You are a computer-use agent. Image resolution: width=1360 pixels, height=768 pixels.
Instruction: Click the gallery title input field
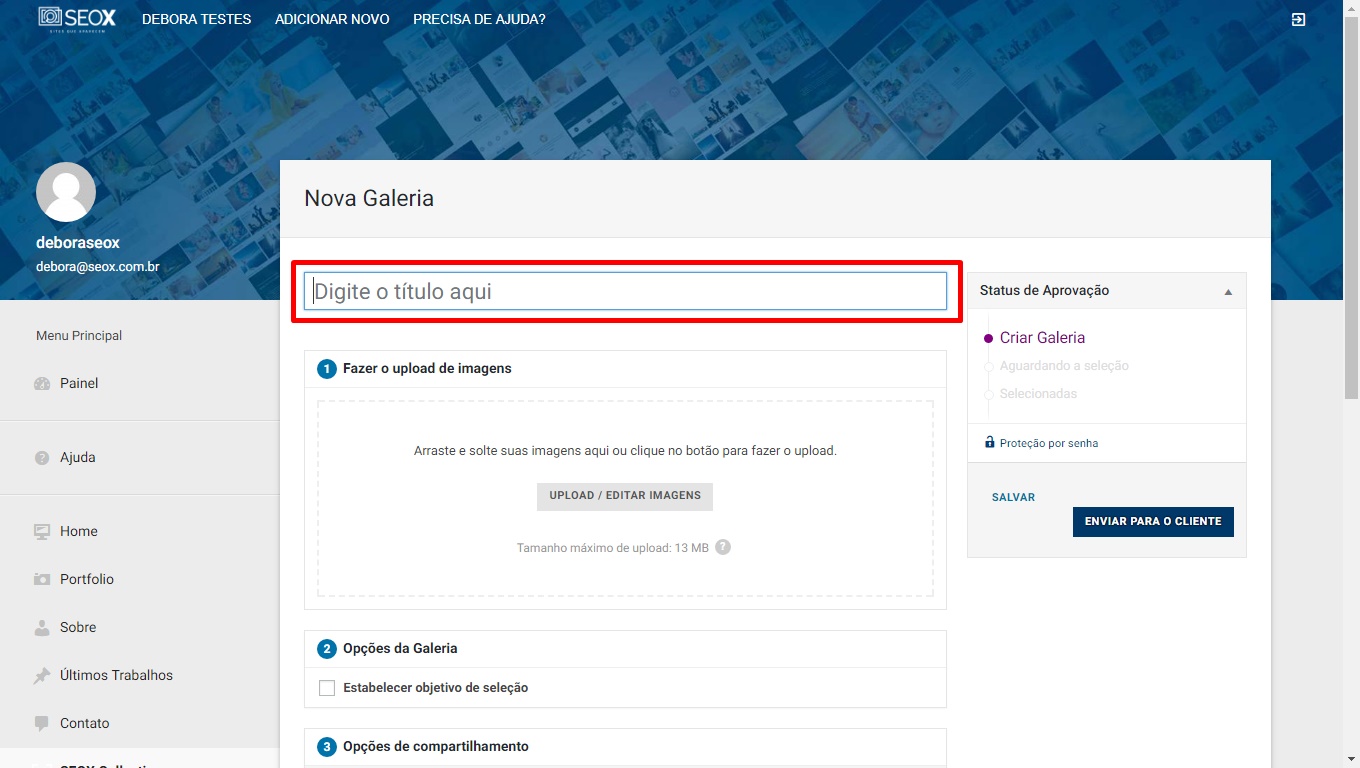pyautogui.click(x=625, y=291)
